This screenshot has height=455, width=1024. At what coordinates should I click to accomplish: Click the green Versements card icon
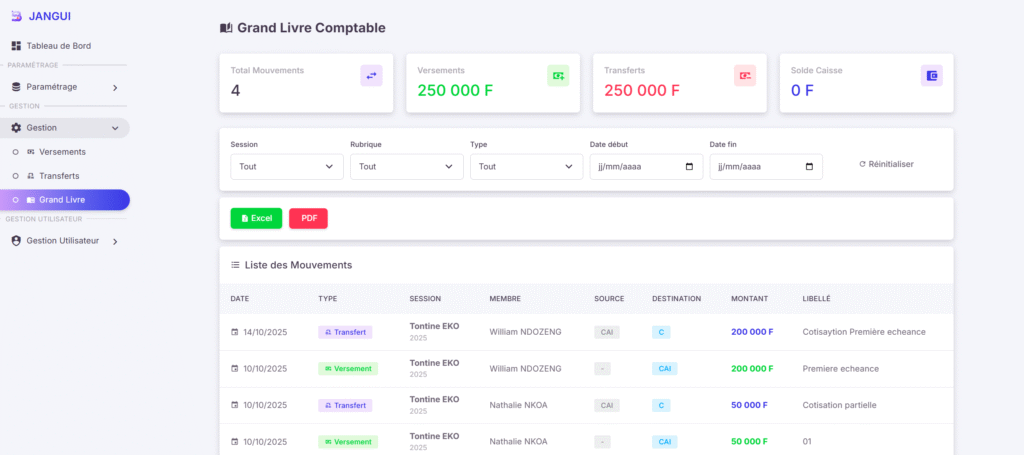(558, 75)
